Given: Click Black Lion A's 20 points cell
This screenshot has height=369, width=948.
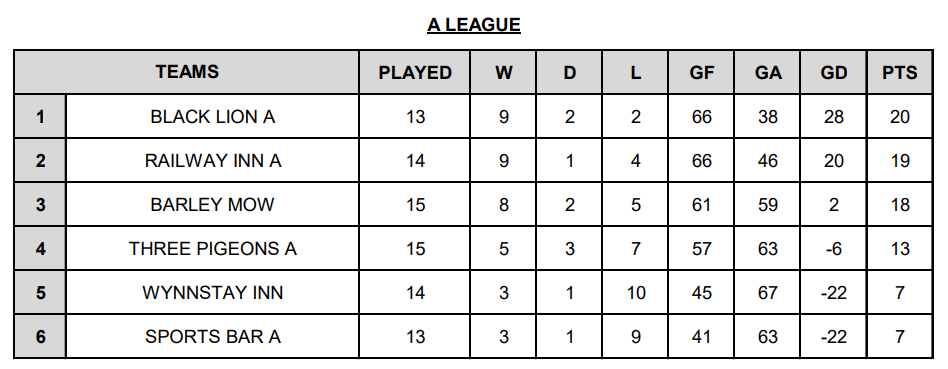Looking at the screenshot, I should (x=900, y=116).
